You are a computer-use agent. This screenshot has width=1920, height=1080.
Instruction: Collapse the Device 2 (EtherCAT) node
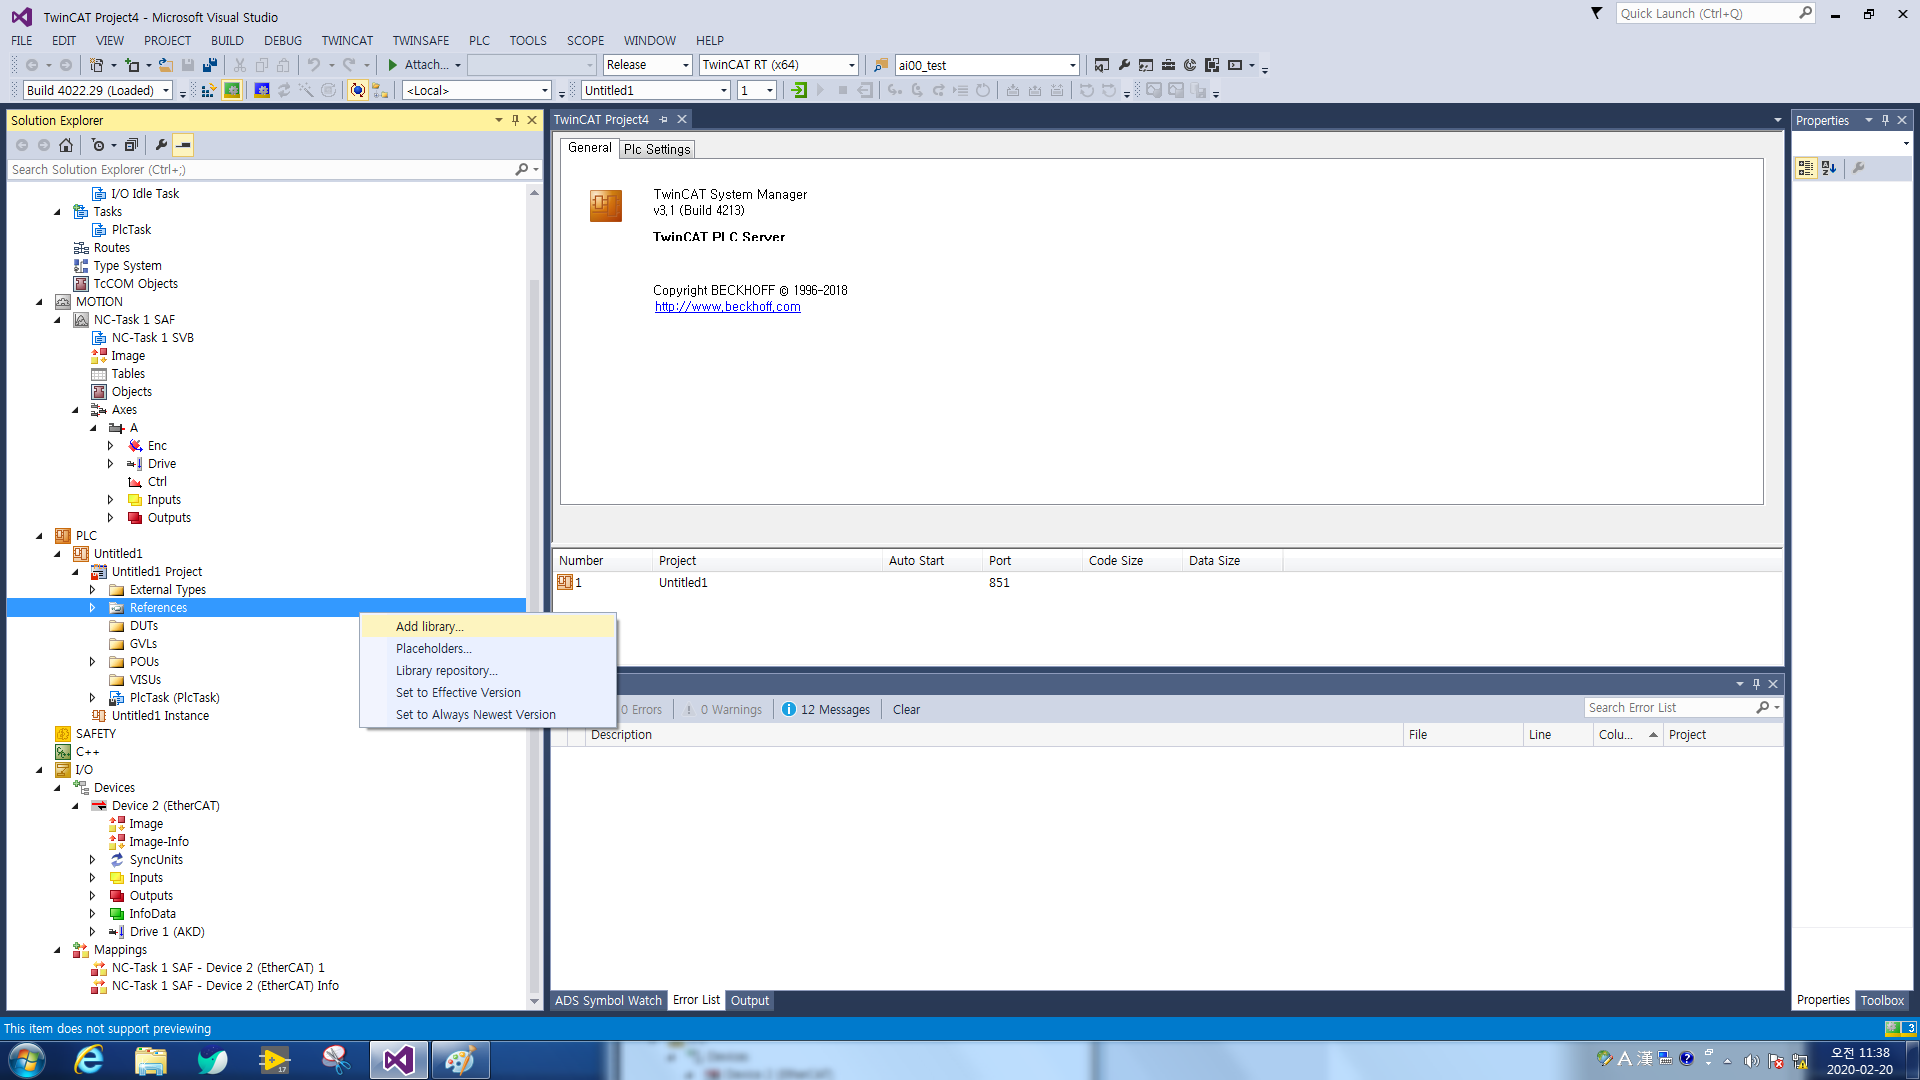tap(75, 806)
